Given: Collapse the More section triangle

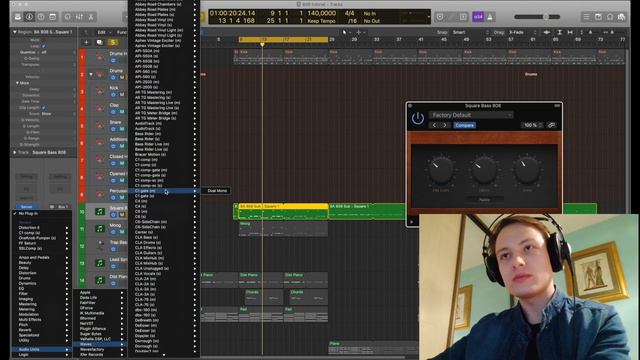Looking at the screenshot, I should point(17,83).
